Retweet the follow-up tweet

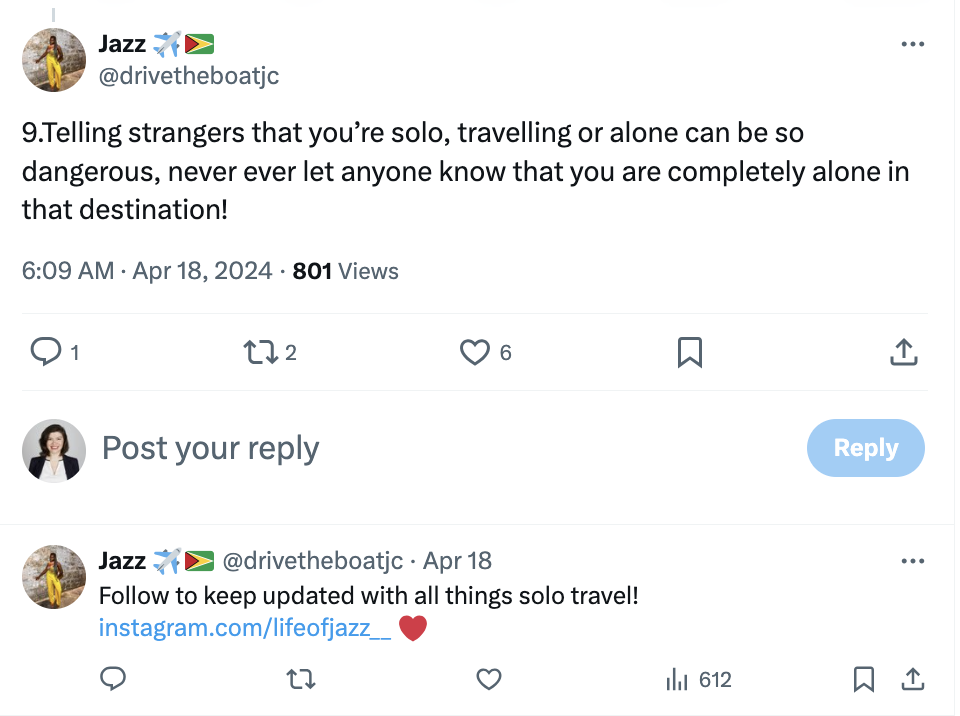click(x=301, y=679)
